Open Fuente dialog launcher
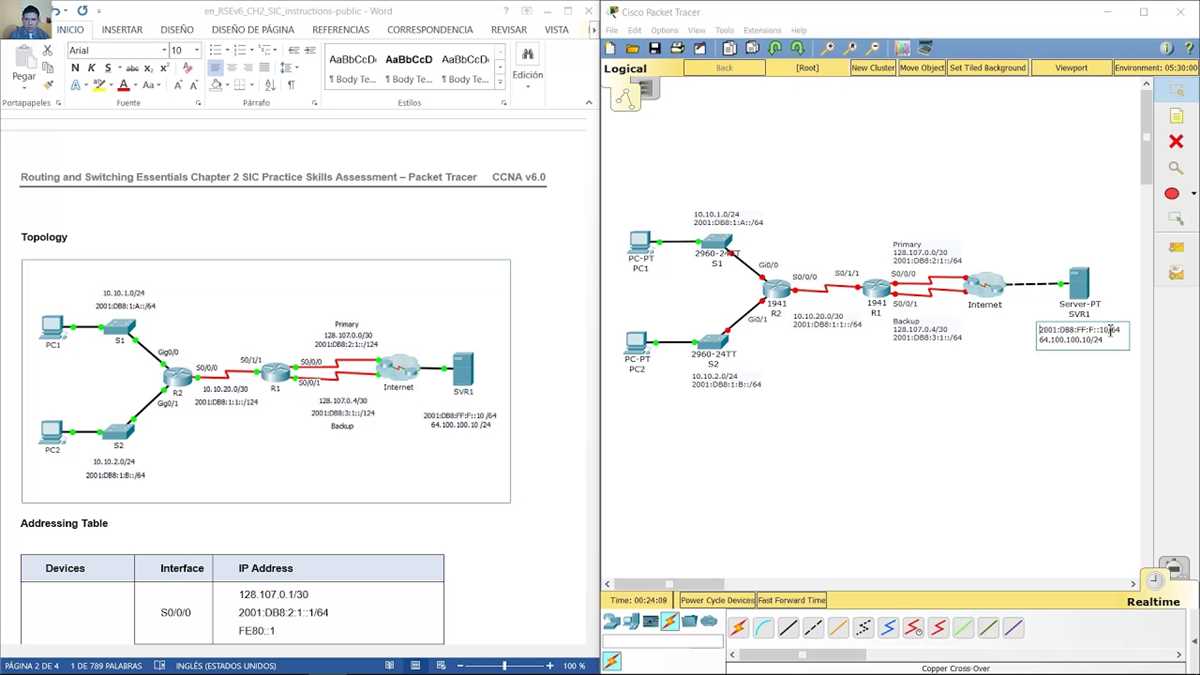 point(198,103)
